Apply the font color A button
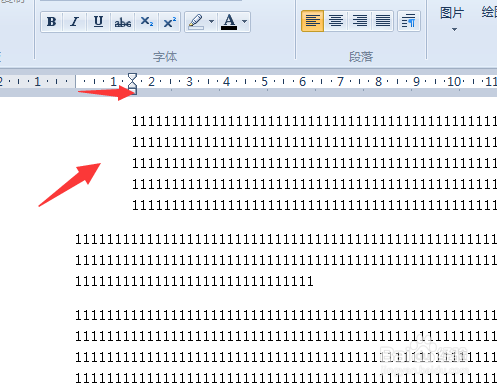The image size is (497, 388). click(229, 22)
